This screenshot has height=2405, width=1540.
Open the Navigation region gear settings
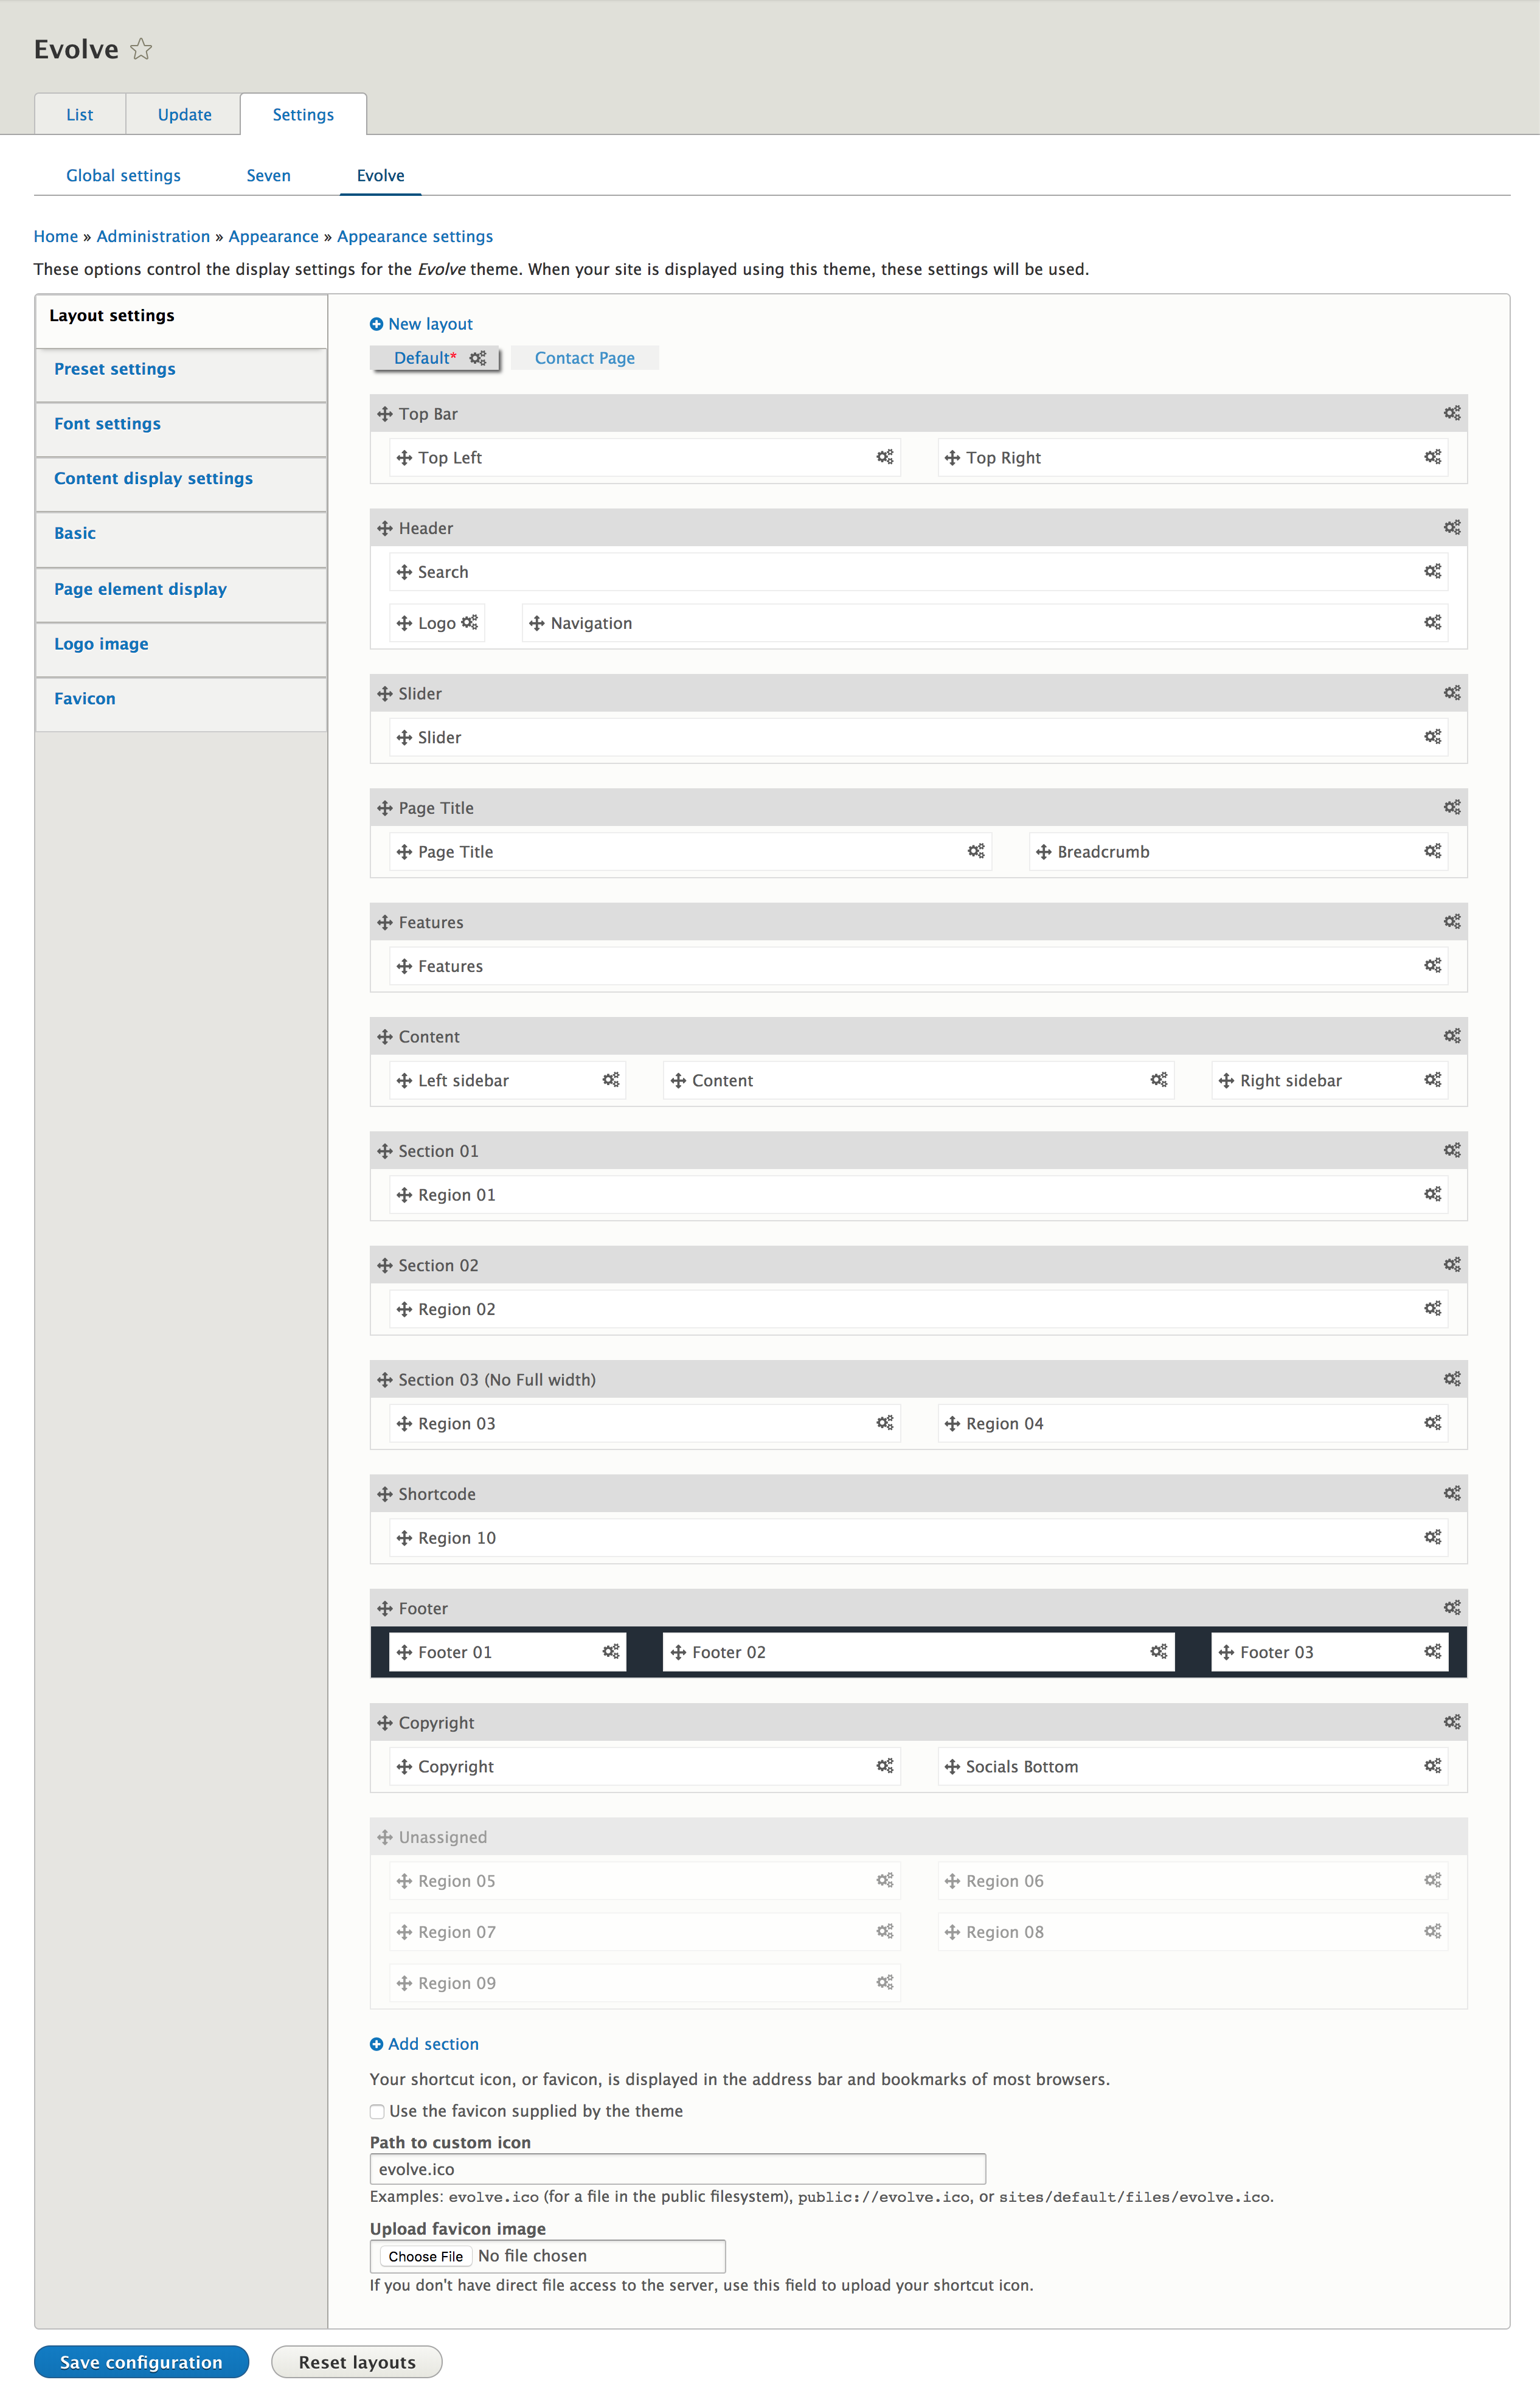1432,622
